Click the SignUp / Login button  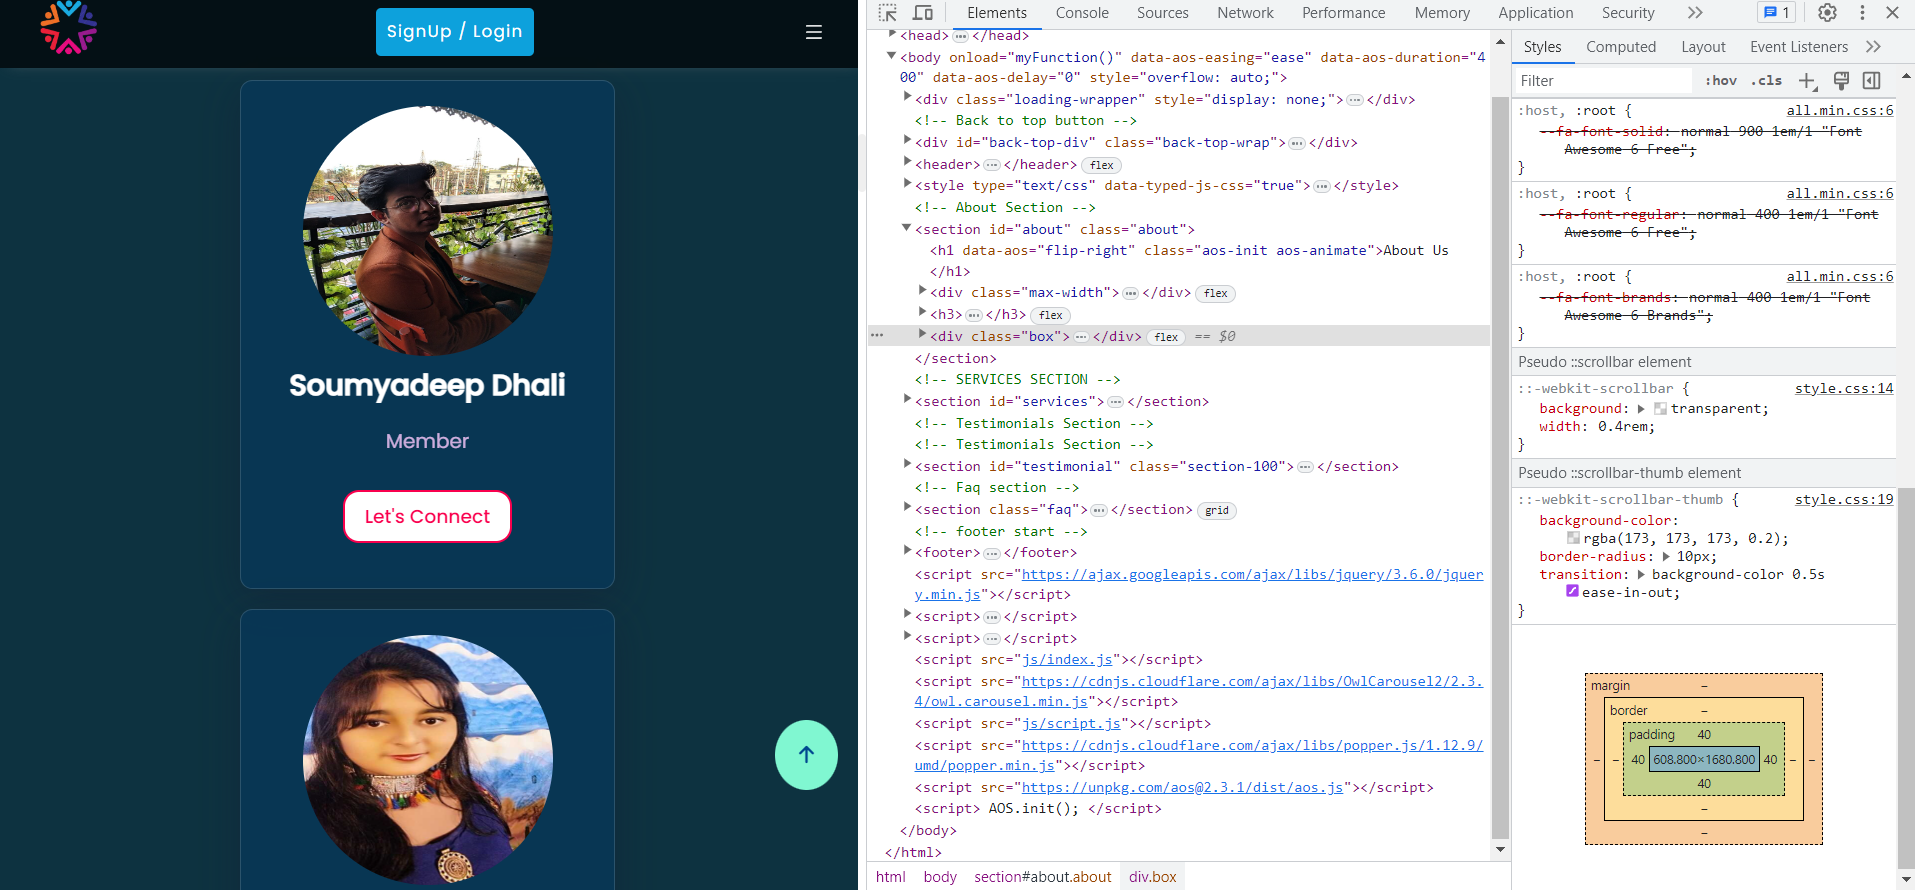pyautogui.click(x=454, y=32)
